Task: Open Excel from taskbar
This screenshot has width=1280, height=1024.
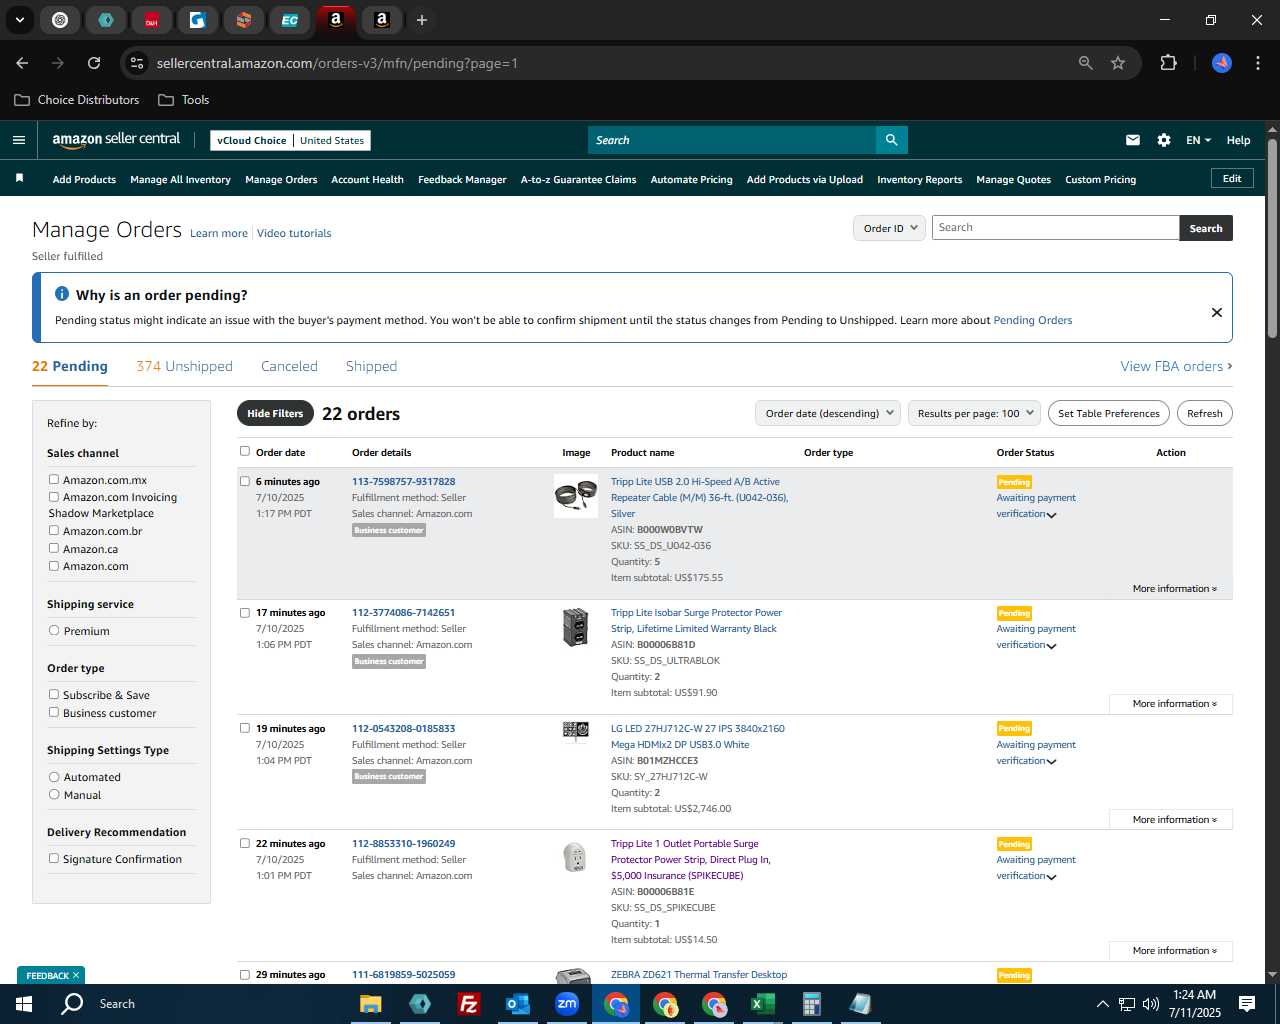Action: [x=763, y=1004]
